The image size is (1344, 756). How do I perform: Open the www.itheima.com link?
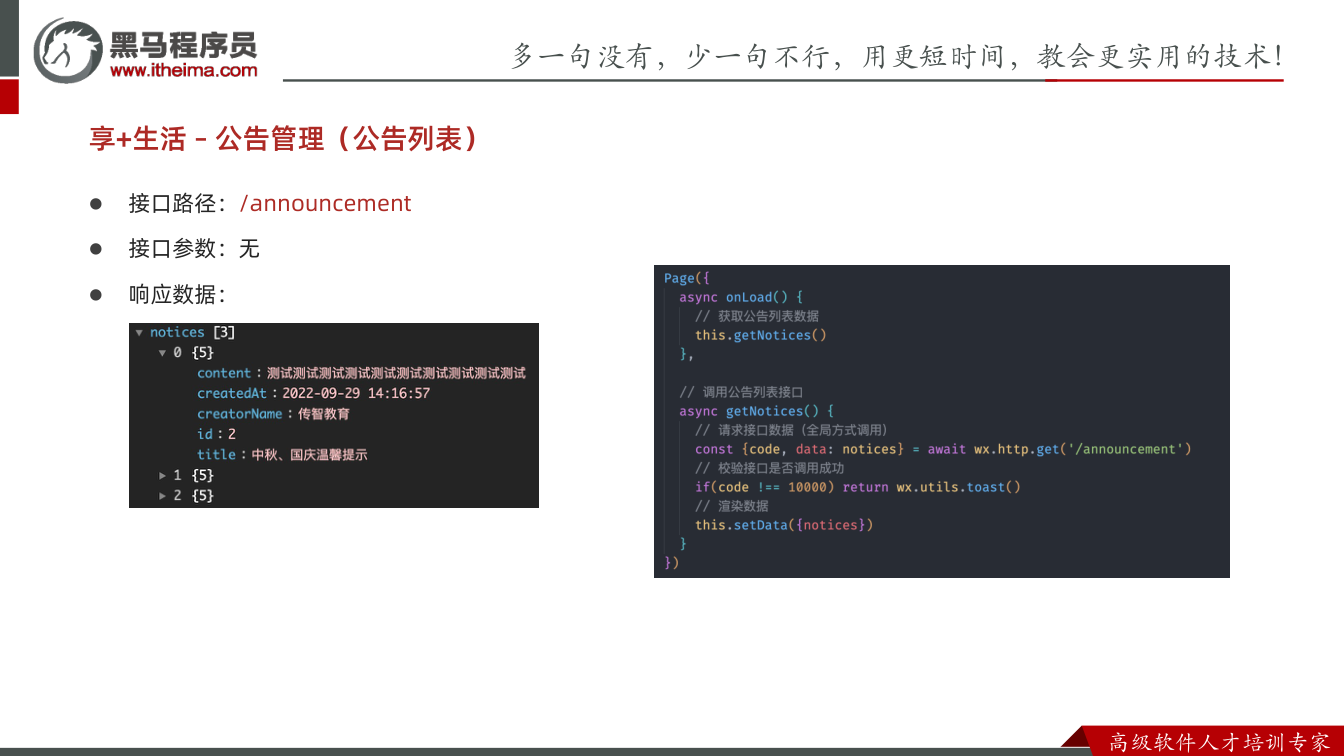183,70
